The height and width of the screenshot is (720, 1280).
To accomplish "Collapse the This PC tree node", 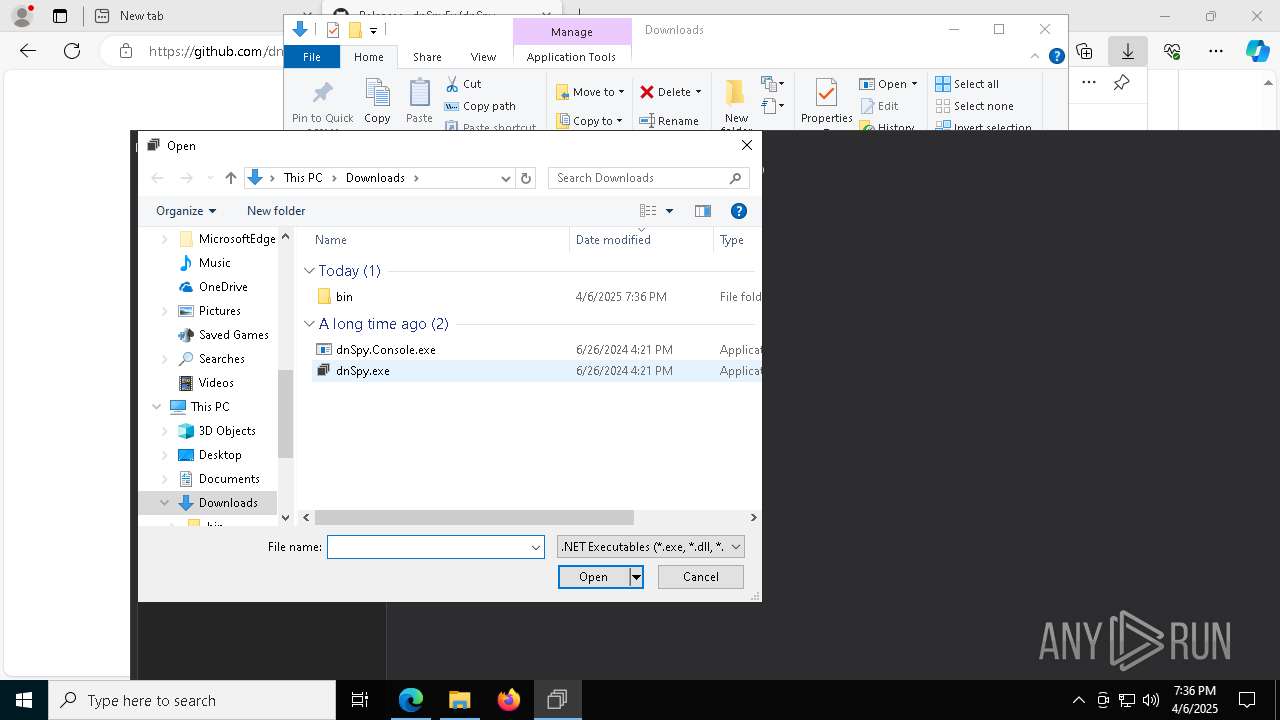I will (157, 407).
